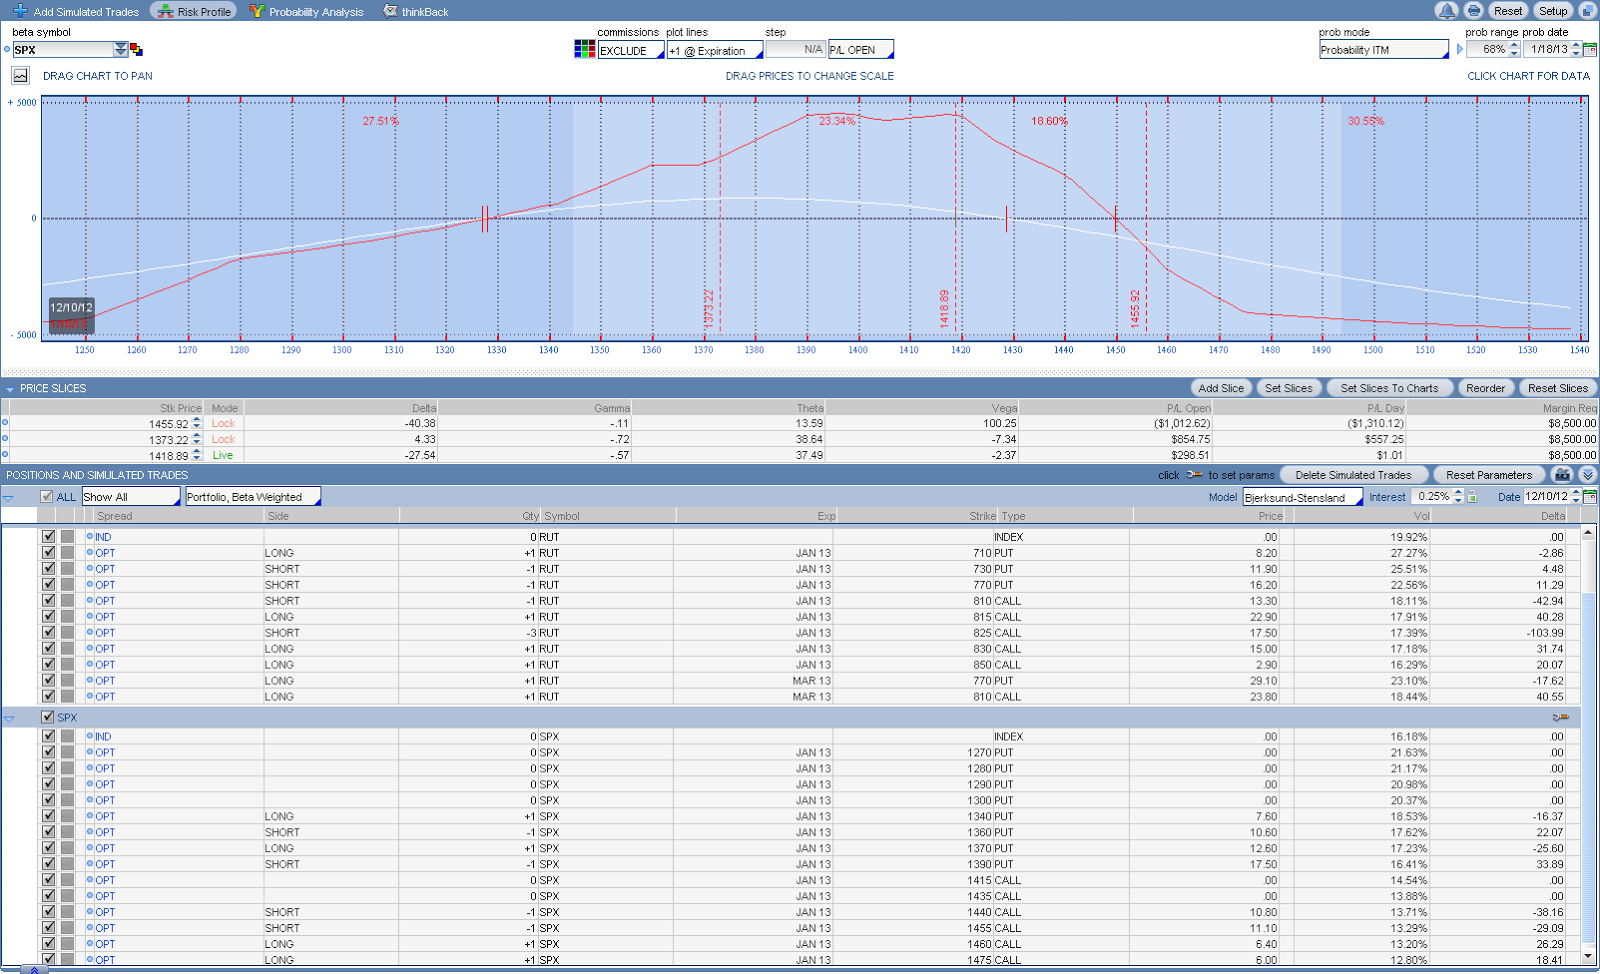Click the Add Slice button
Image resolution: width=1600 pixels, height=974 pixels.
(x=1221, y=388)
